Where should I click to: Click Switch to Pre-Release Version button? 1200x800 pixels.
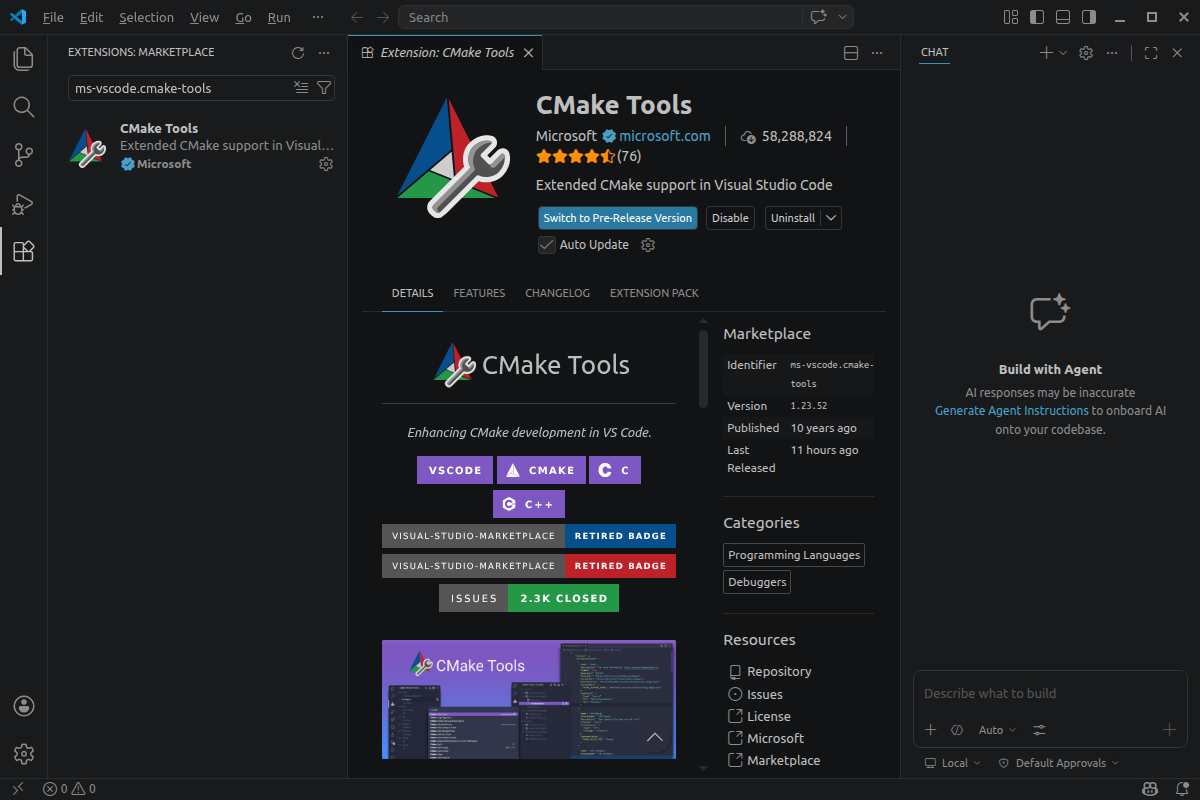[617, 218]
